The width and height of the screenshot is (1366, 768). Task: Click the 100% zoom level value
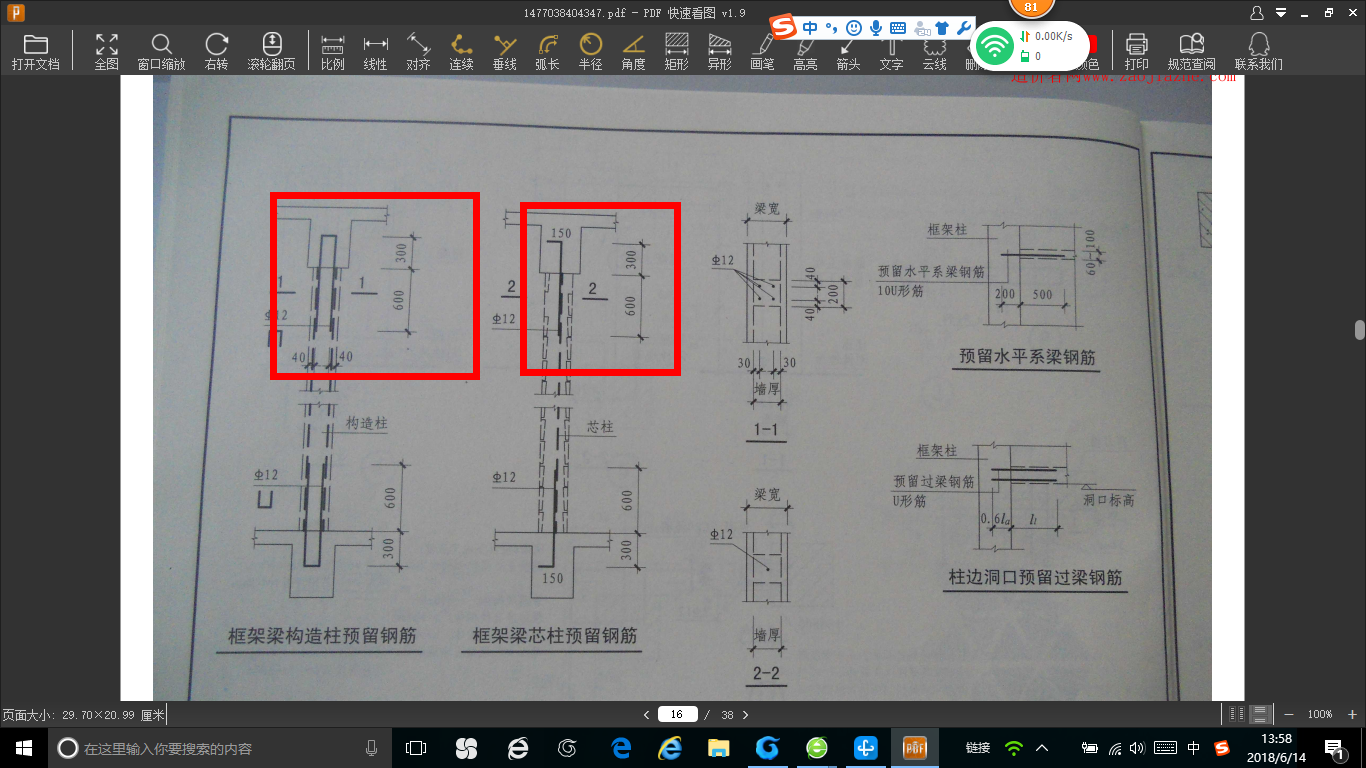click(1320, 714)
